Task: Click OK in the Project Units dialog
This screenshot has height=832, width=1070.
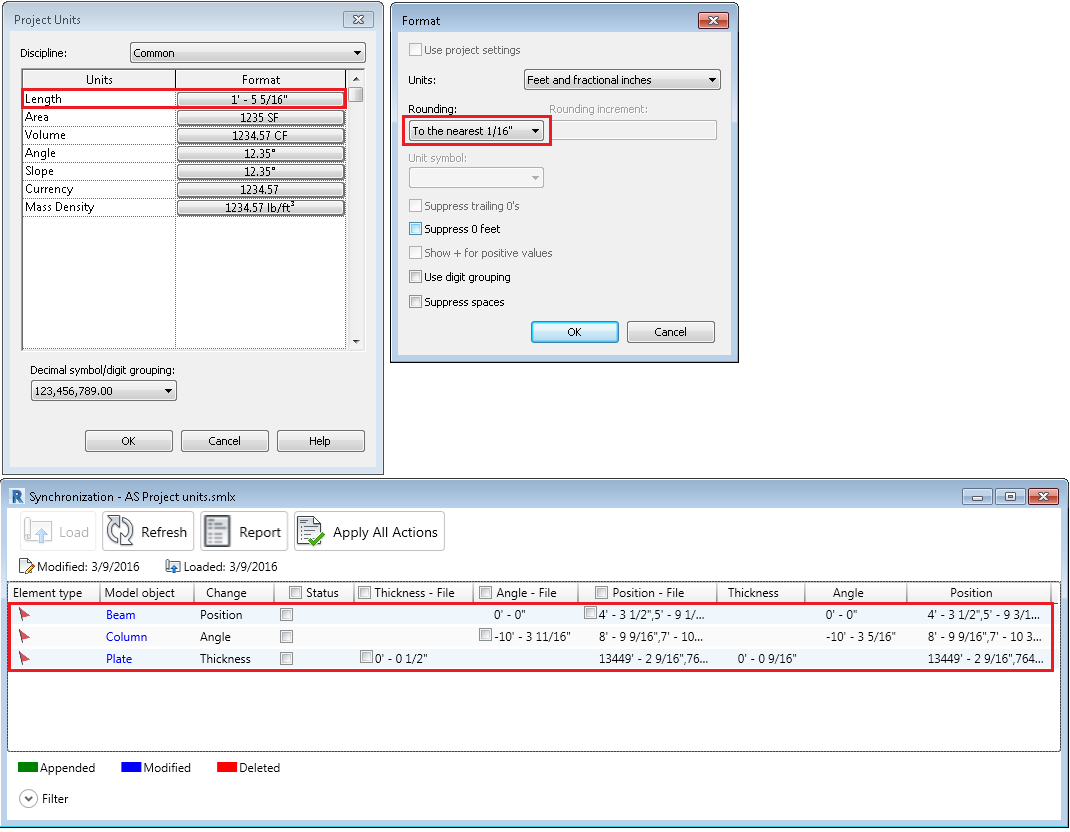Action: (128, 441)
